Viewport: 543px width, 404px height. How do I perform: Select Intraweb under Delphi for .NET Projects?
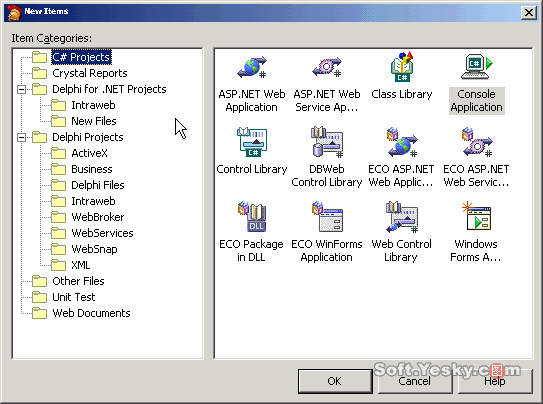tap(93, 105)
